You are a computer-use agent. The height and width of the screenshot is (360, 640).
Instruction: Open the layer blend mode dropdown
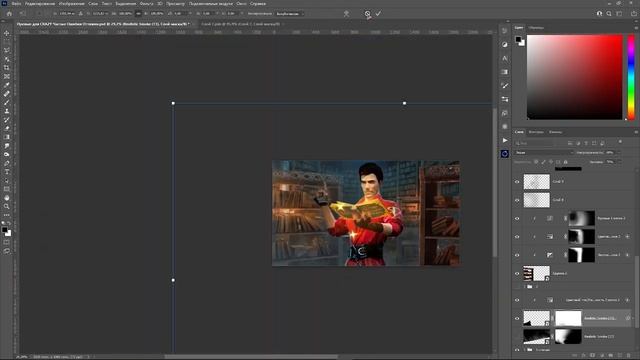pyautogui.click(x=544, y=153)
